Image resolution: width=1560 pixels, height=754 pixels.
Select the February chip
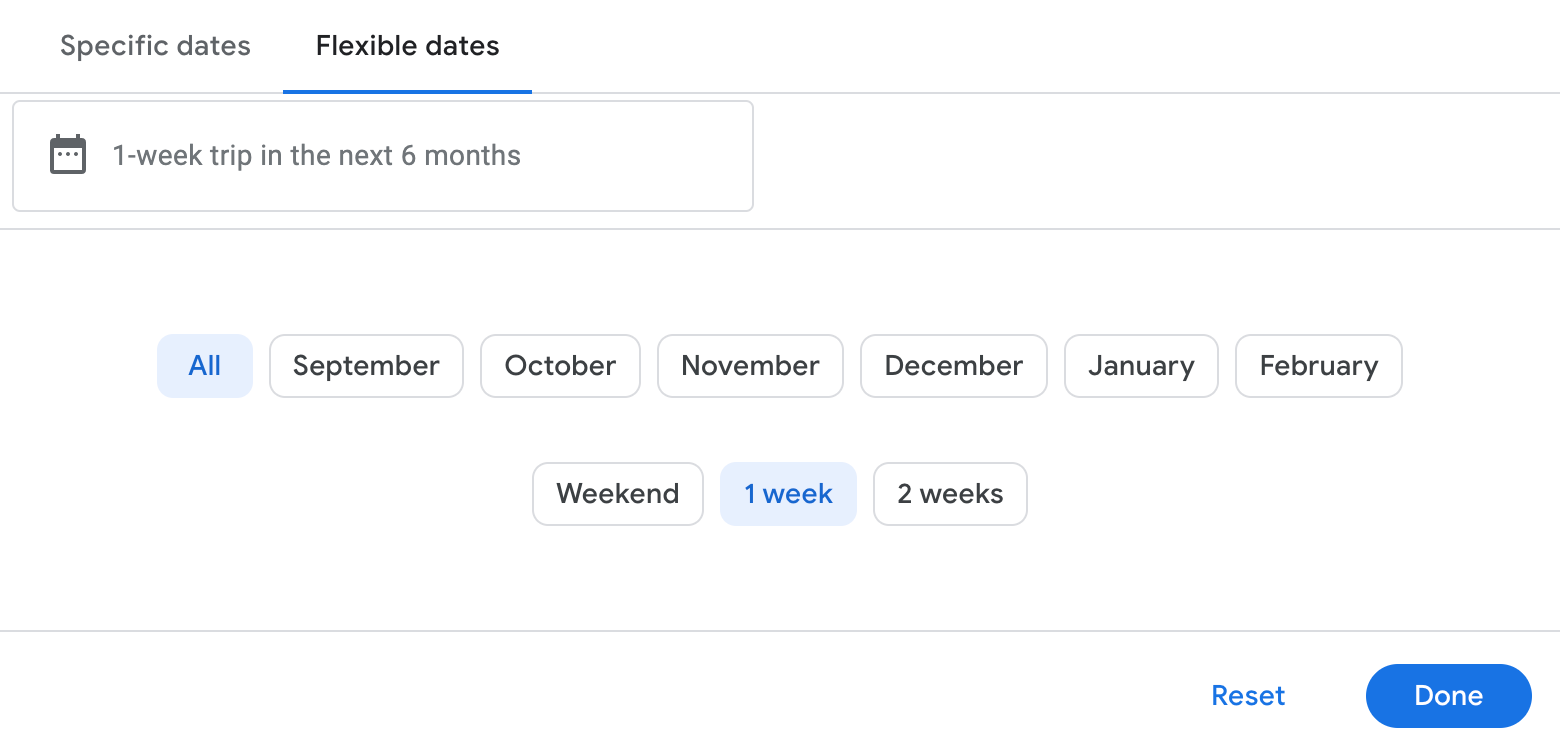pyautogui.click(x=1318, y=366)
